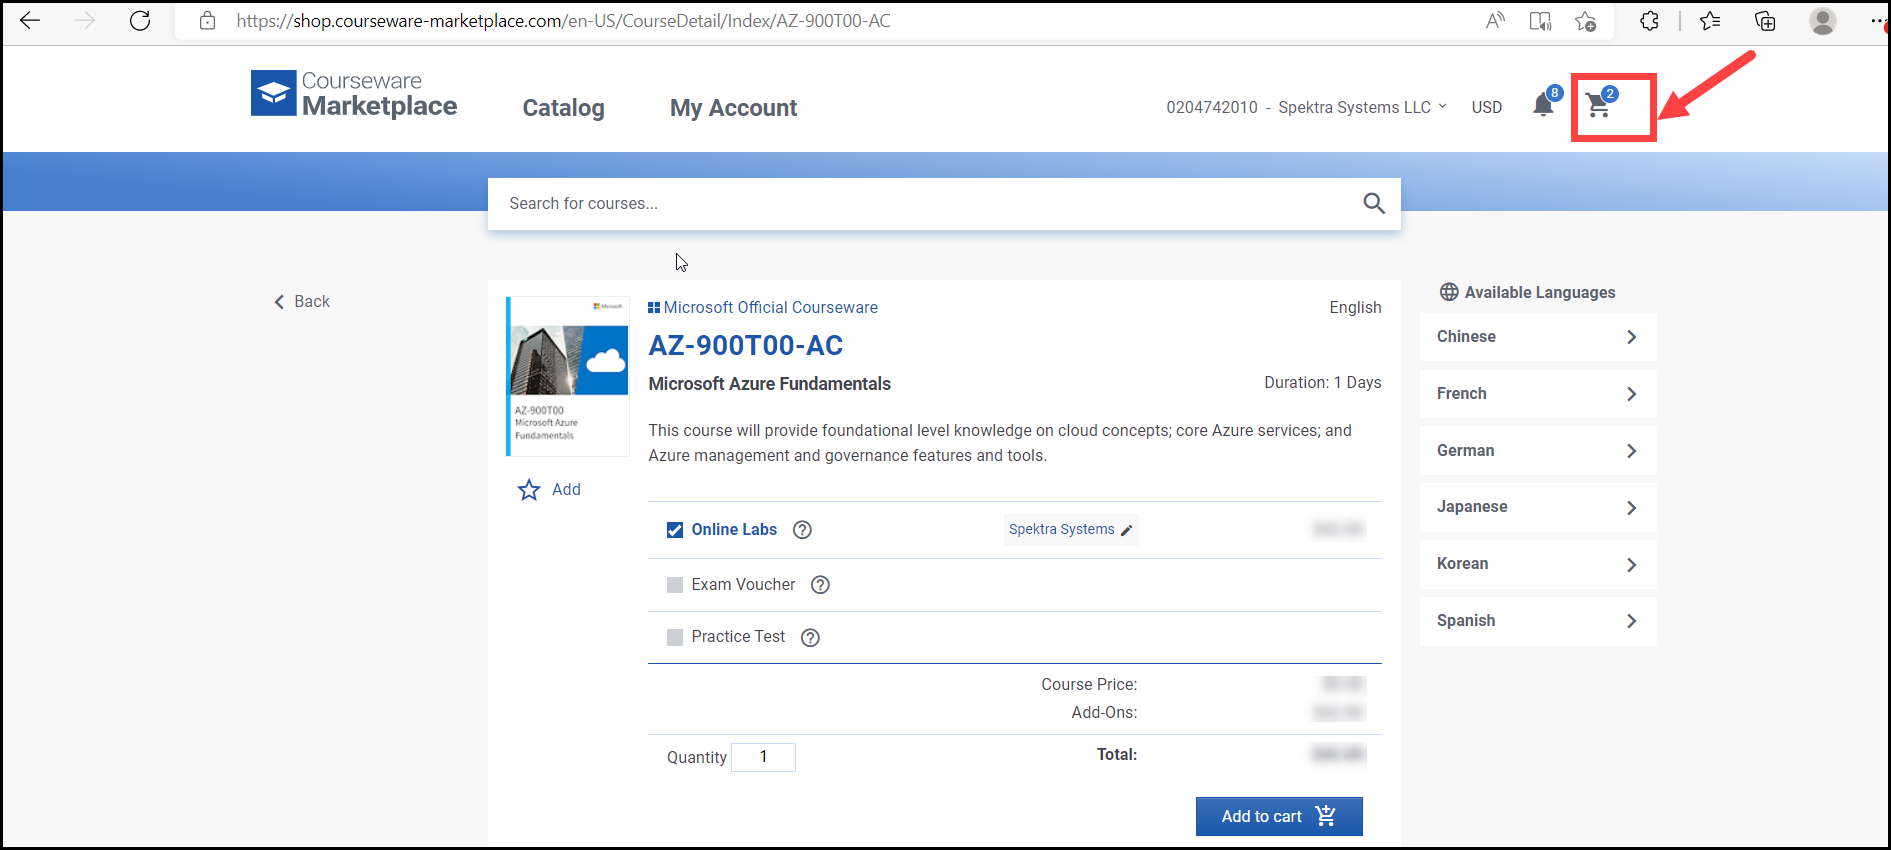The height and width of the screenshot is (850, 1891).
Task: Expand the French language chevron
Action: (x=1631, y=394)
